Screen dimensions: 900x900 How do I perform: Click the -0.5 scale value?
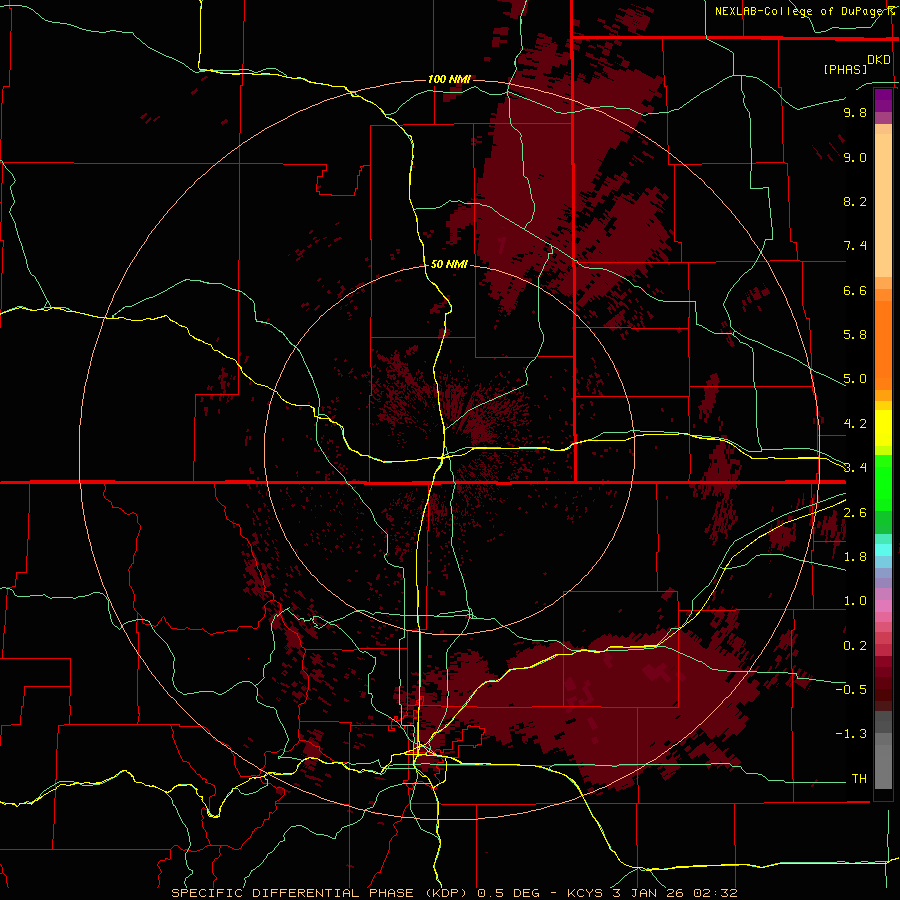click(851, 690)
